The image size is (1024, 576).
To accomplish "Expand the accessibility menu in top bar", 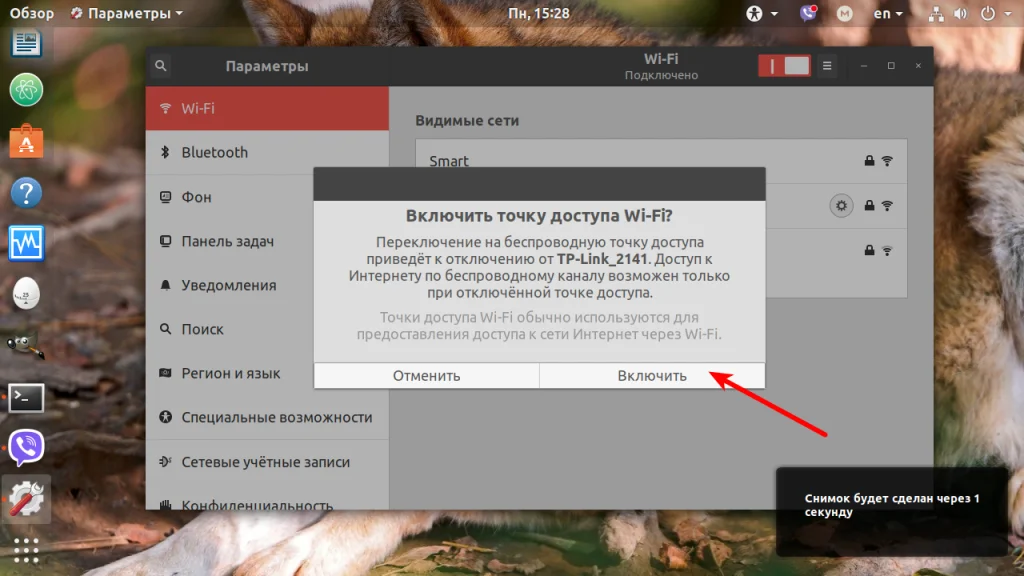I will (x=761, y=13).
